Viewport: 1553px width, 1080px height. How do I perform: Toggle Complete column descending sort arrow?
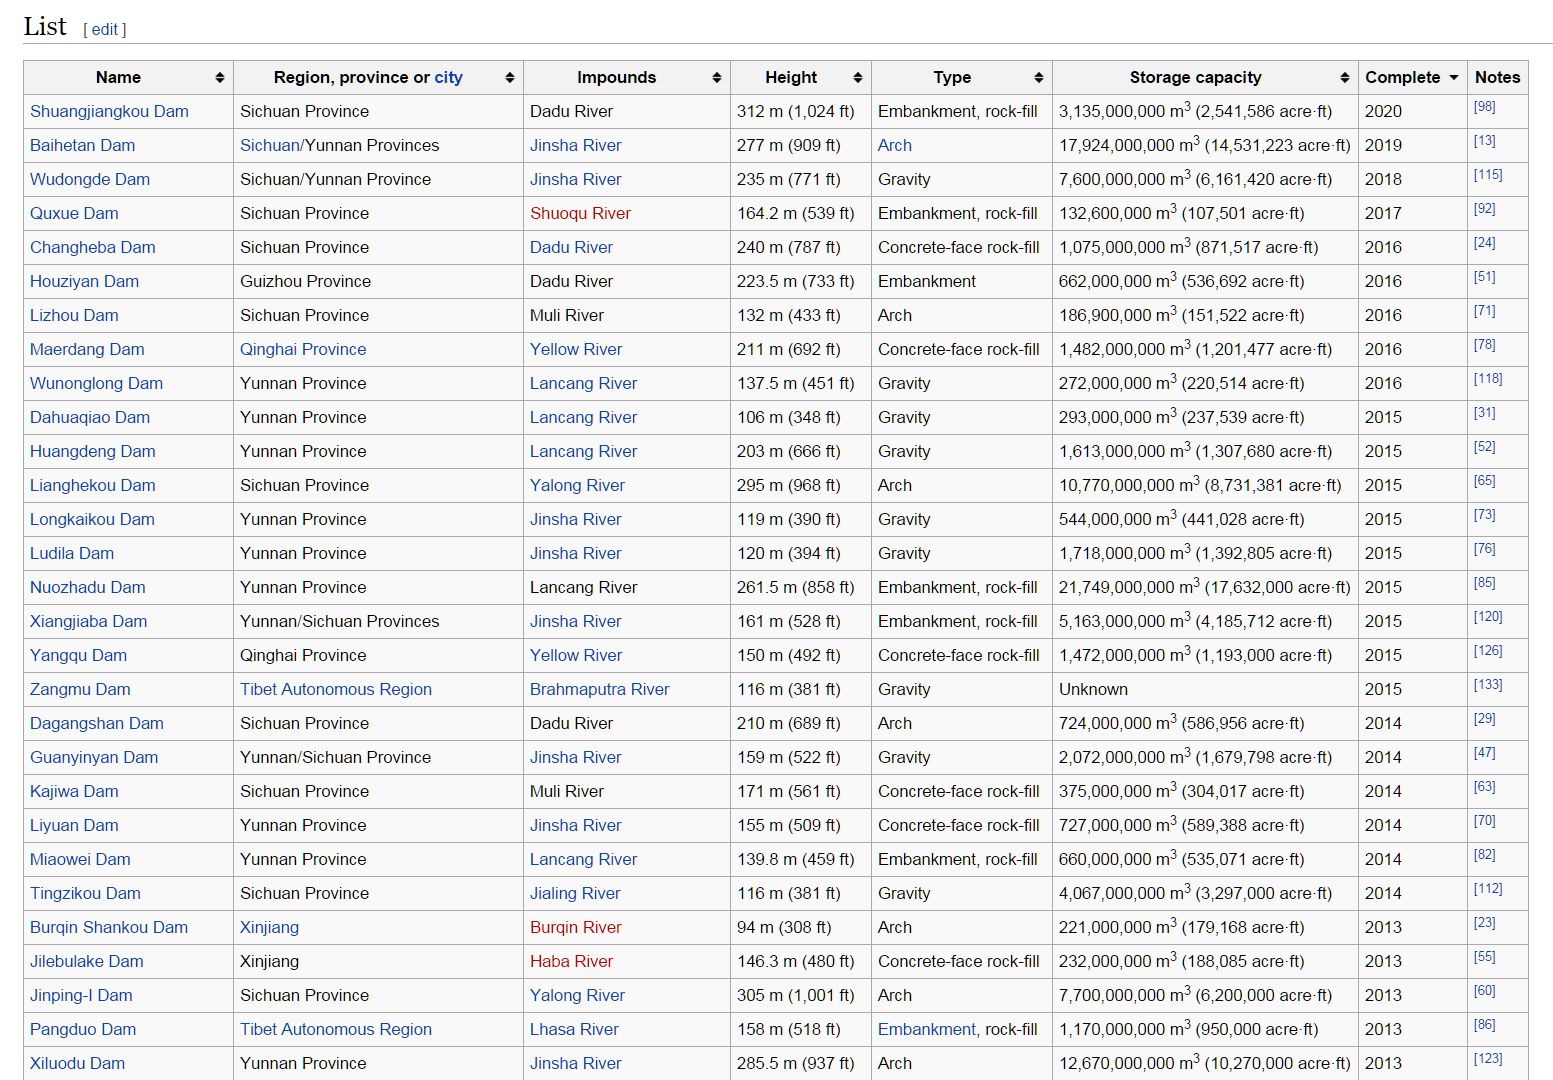(1453, 78)
